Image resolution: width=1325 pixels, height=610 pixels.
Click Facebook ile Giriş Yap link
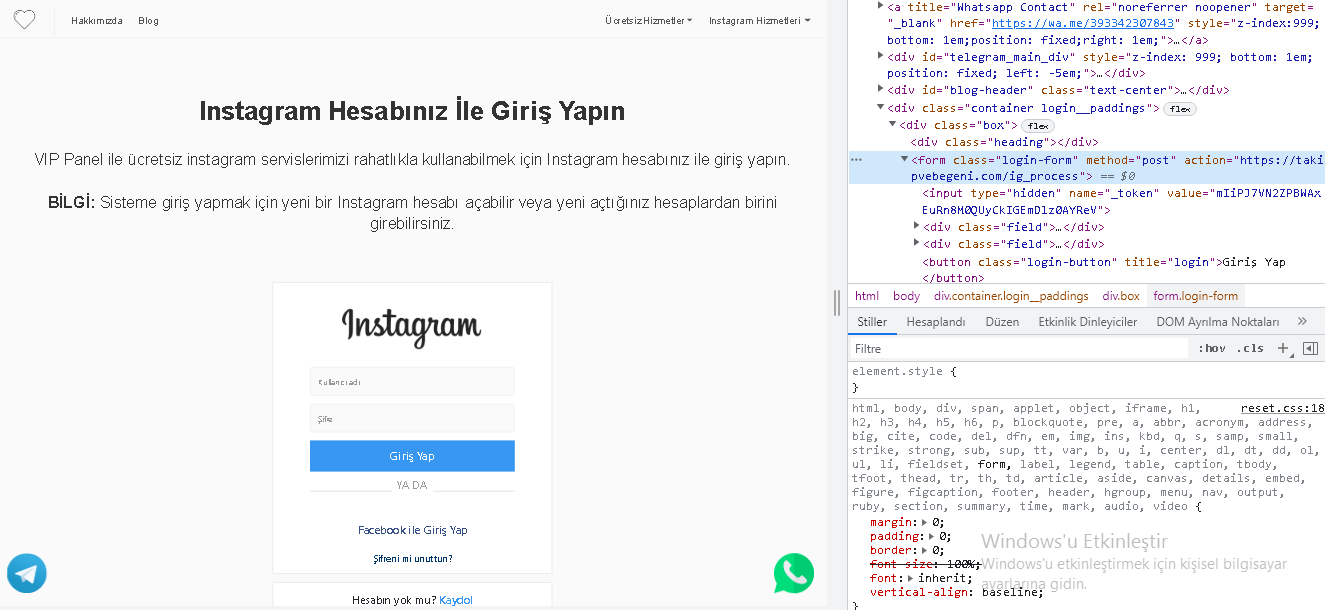pyautogui.click(x=412, y=530)
